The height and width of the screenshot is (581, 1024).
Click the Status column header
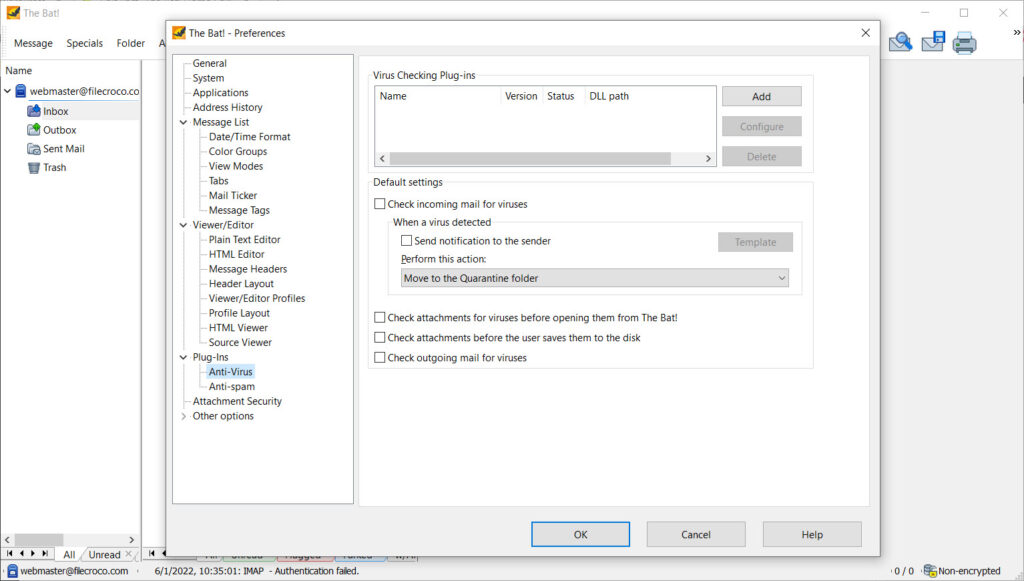tap(561, 96)
